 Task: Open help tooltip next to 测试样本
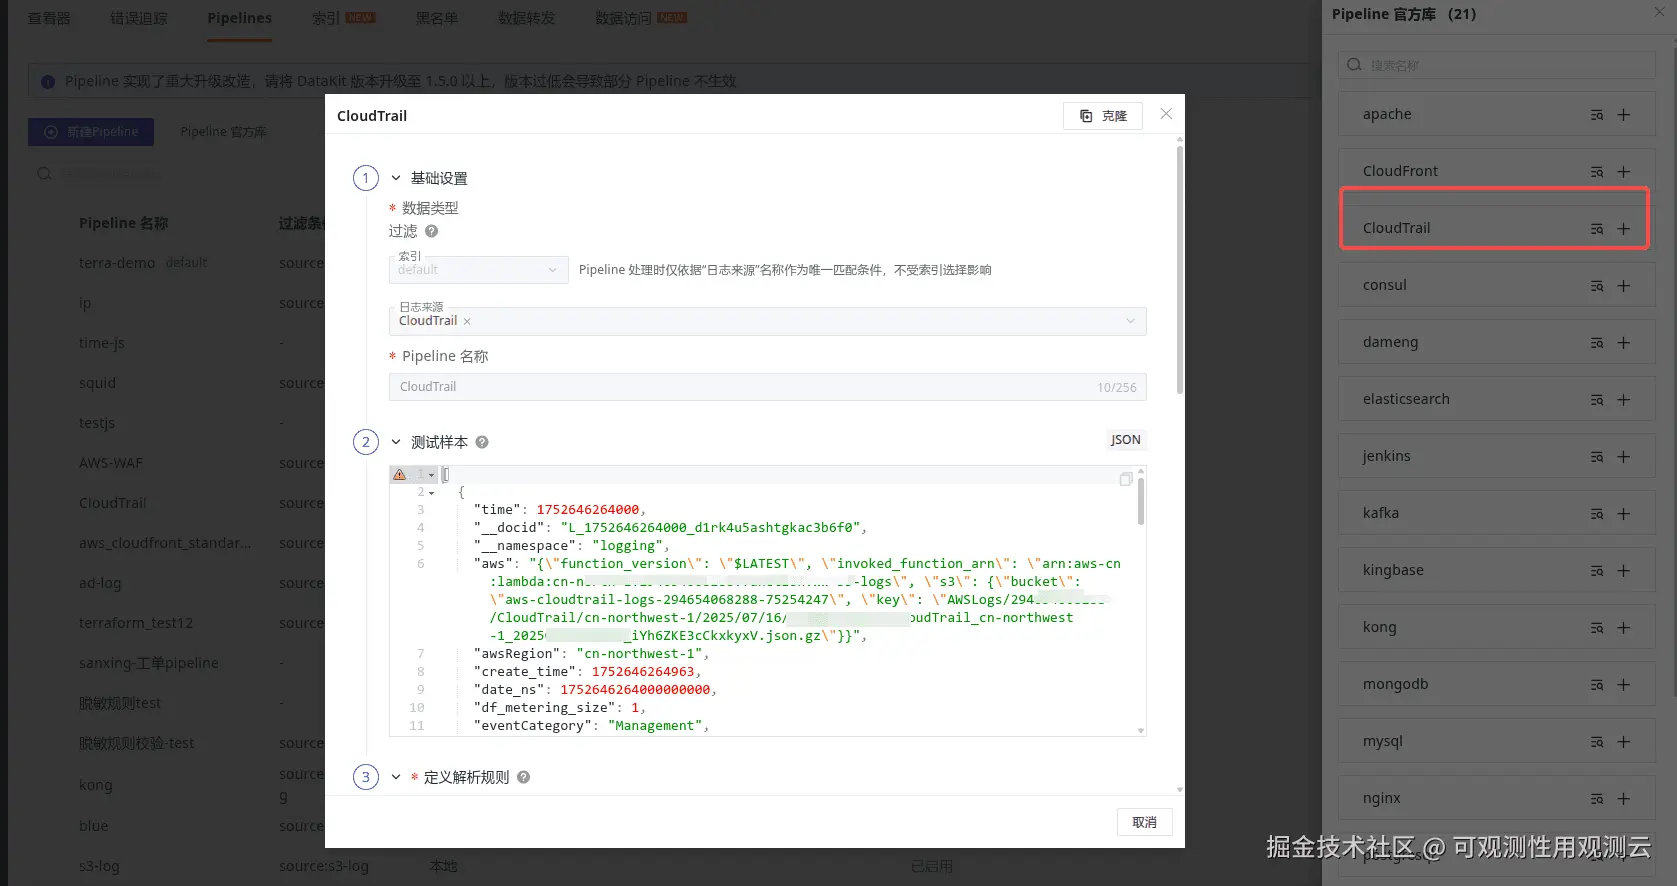point(482,442)
